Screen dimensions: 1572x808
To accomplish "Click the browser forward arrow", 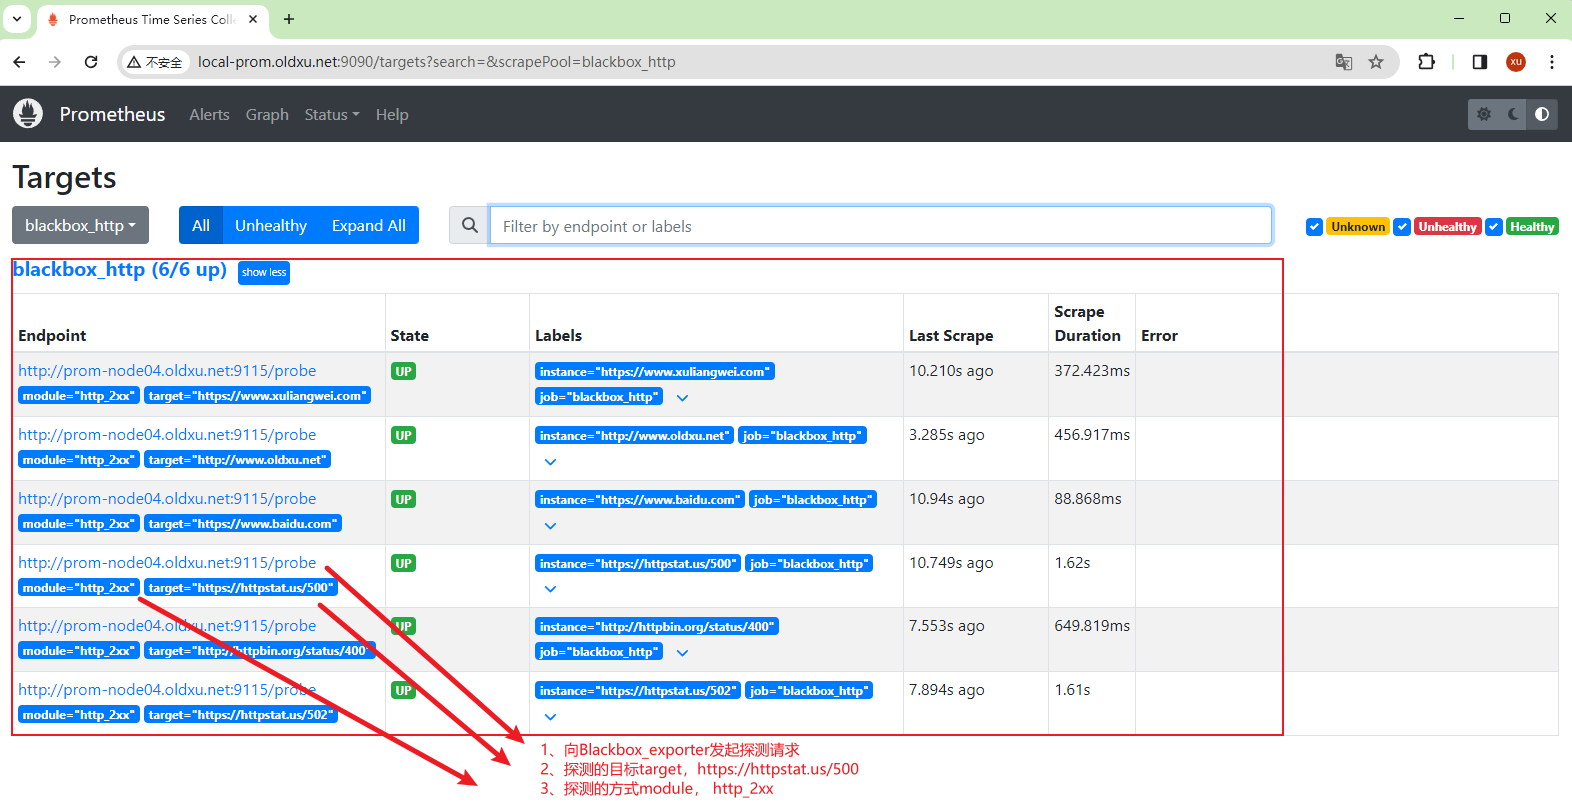I will (x=55, y=62).
